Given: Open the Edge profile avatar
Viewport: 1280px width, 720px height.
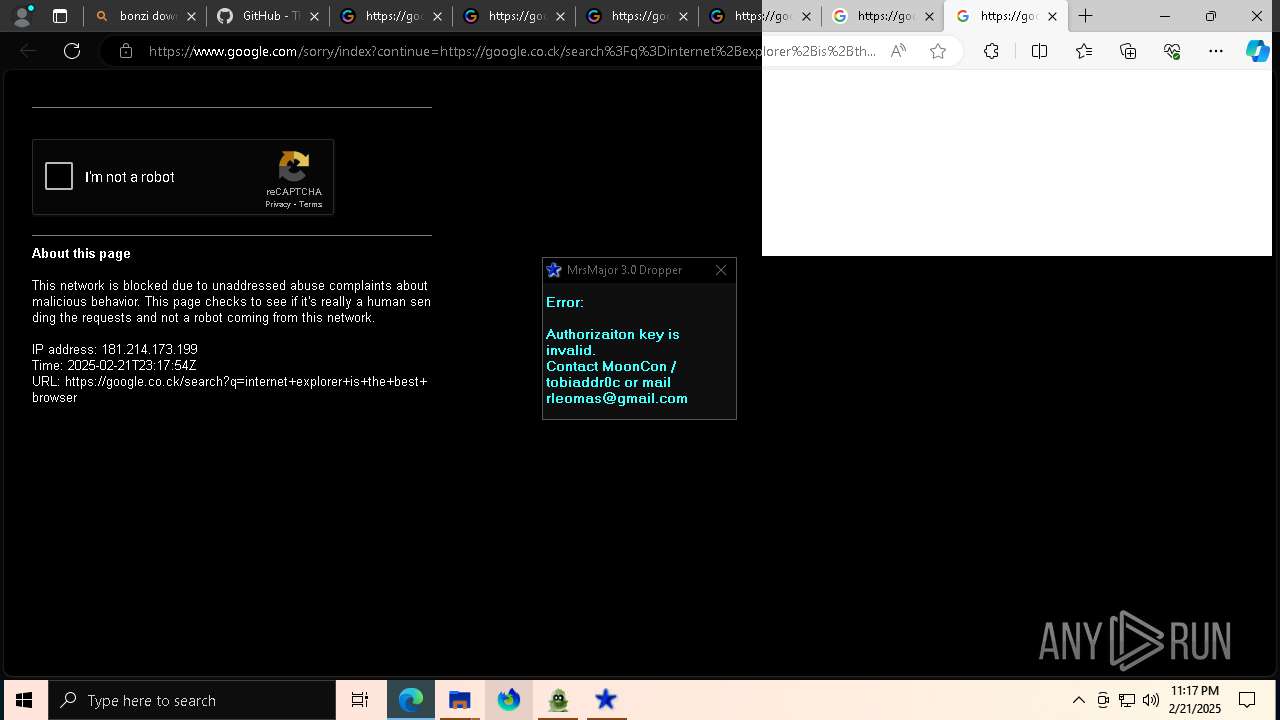Looking at the screenshot, I should pyautogui.click(x=22, y=16).
